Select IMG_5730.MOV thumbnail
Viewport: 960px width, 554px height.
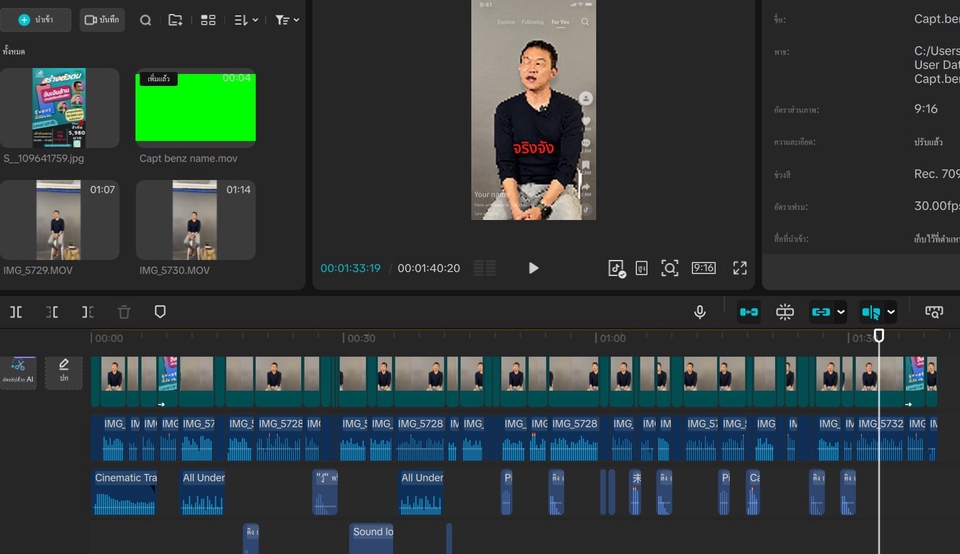(195, 220)
